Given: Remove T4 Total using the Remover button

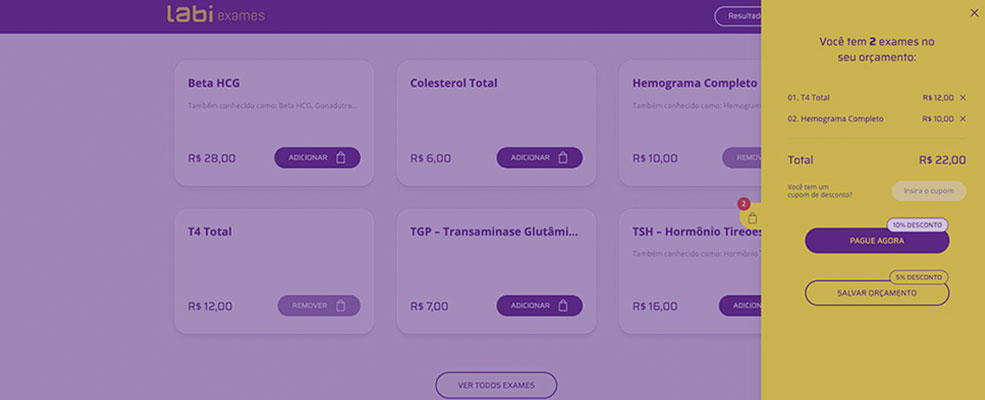Looking at the screenshot, I should pos(319,306).
